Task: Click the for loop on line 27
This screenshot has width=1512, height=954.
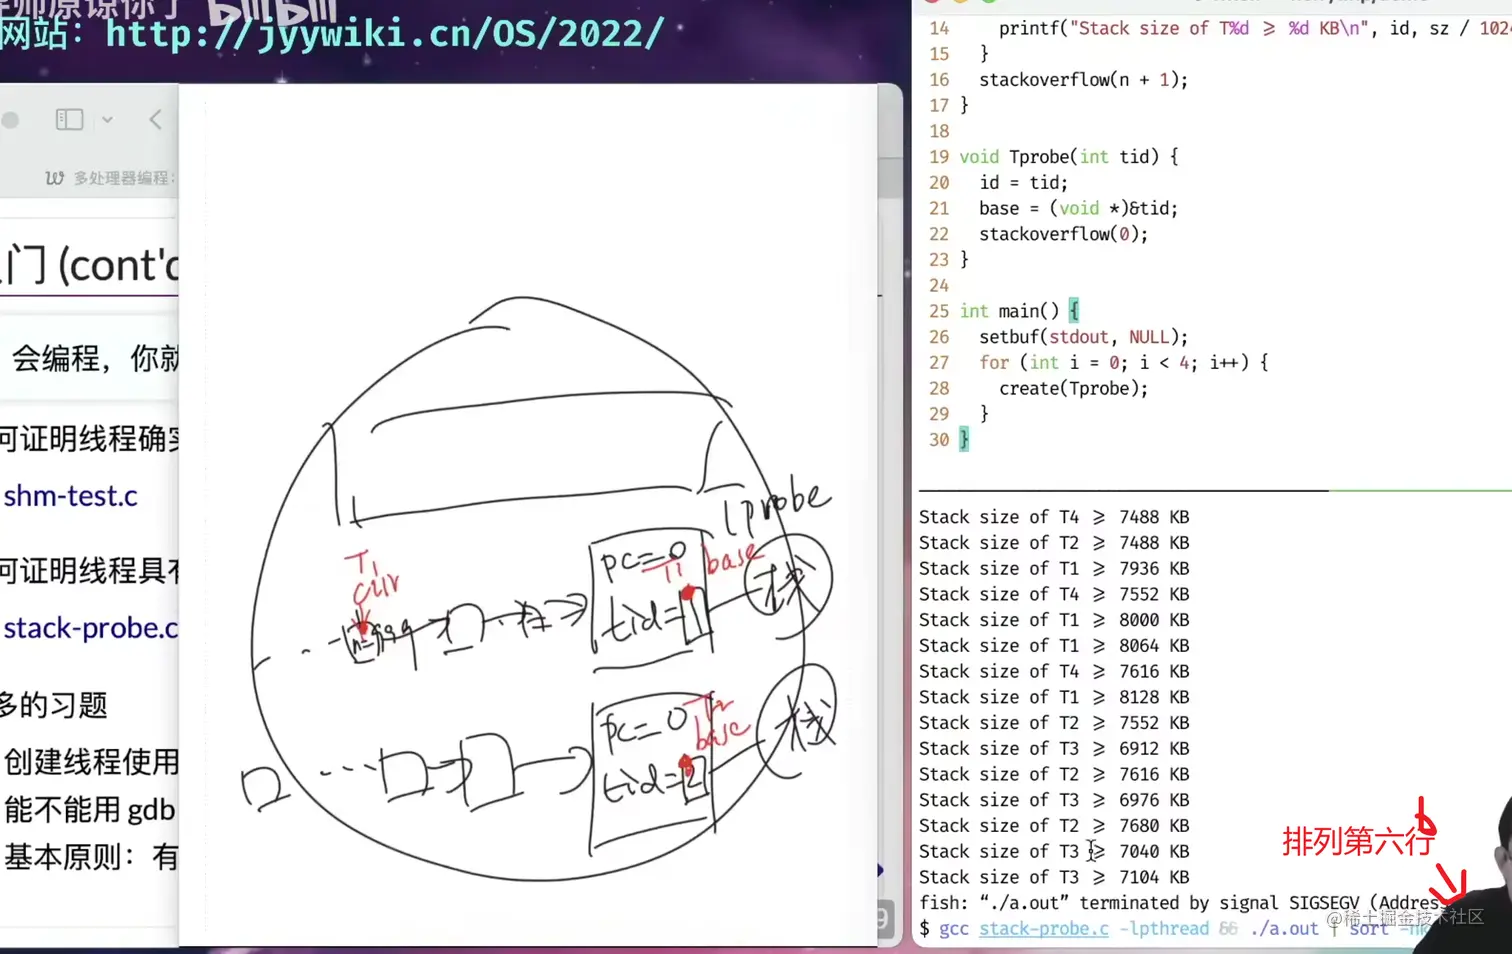Action: 1124,363
